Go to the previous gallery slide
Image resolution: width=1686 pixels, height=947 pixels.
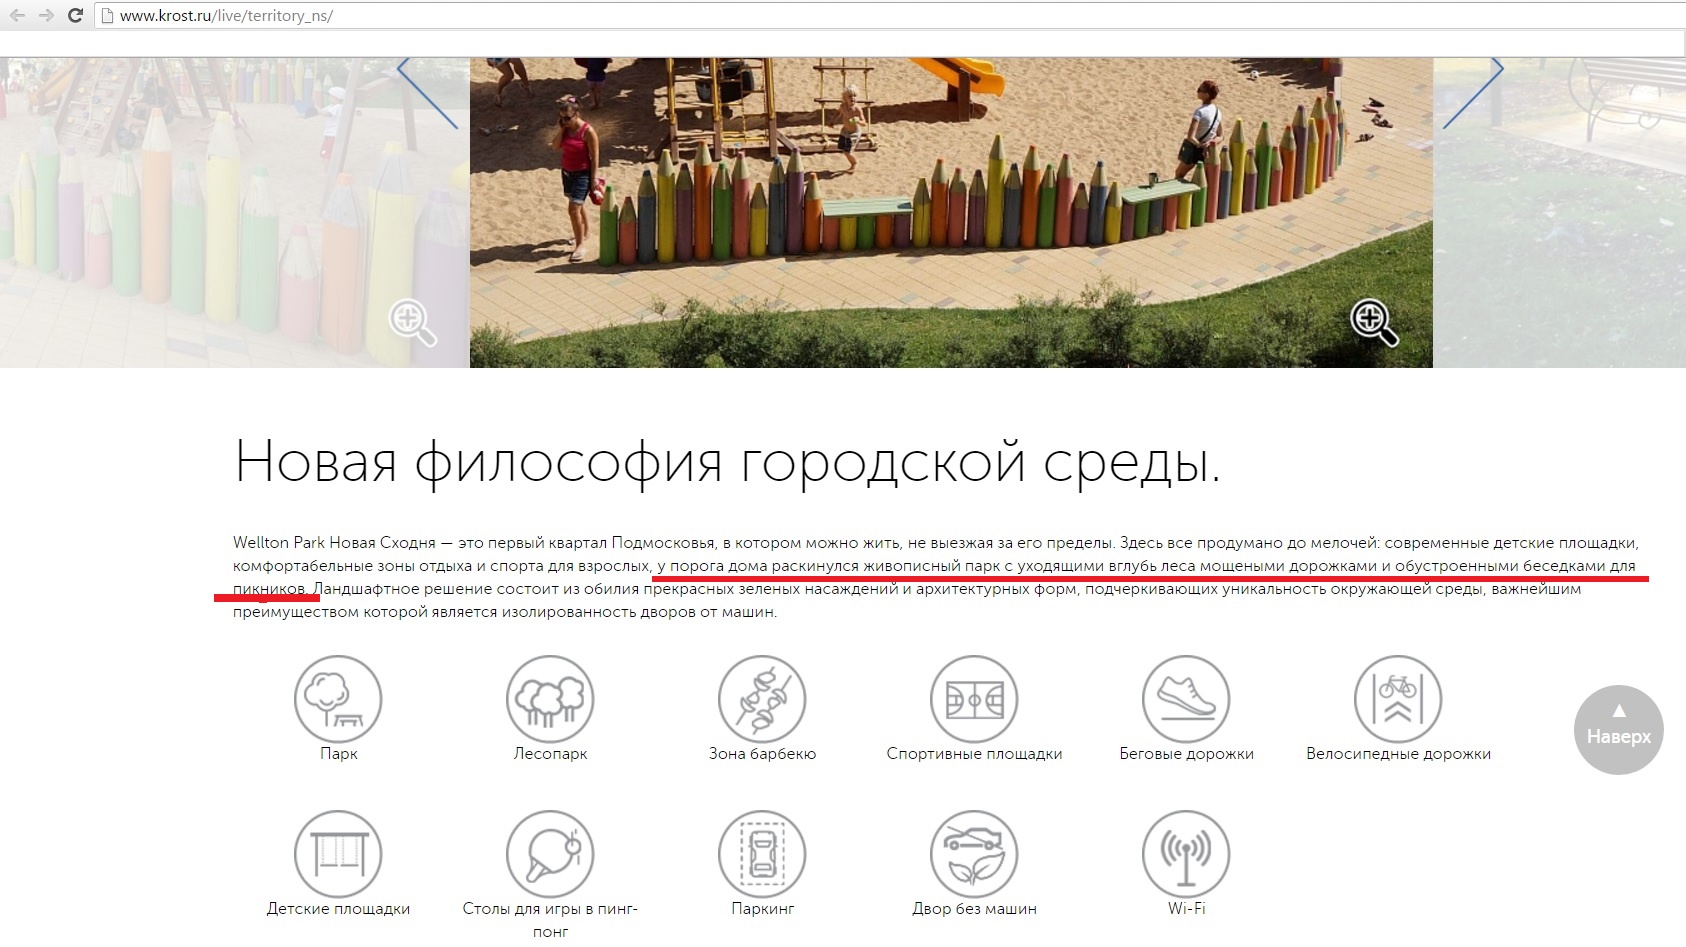pyautogui.click(x=427, y=93)
